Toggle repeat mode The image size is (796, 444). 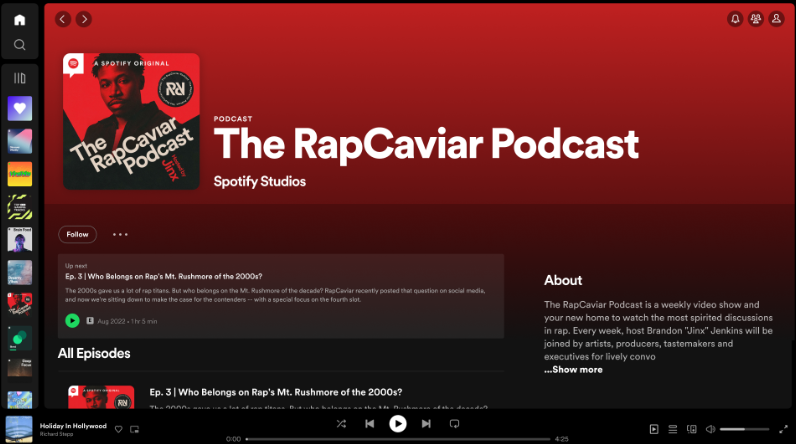click(454, 424)
